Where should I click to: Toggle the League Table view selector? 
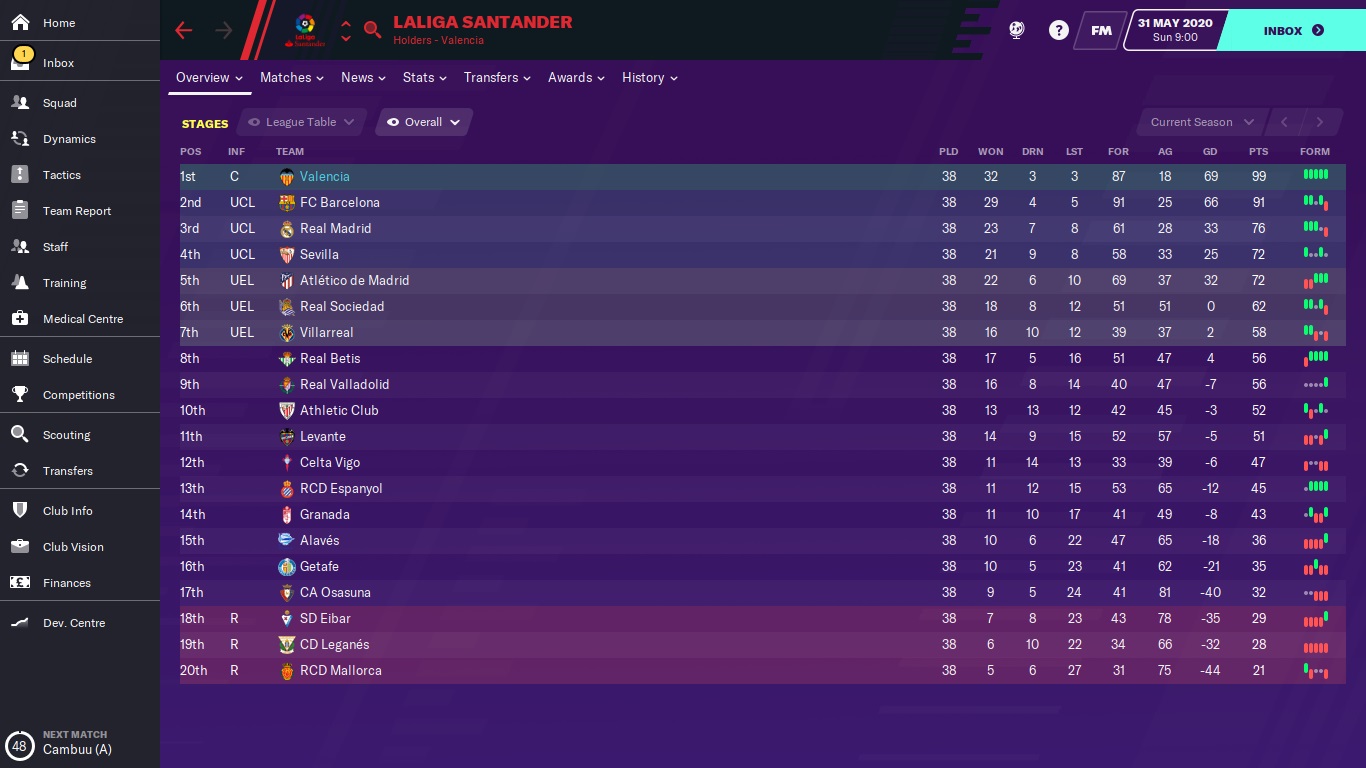point(301,122)
